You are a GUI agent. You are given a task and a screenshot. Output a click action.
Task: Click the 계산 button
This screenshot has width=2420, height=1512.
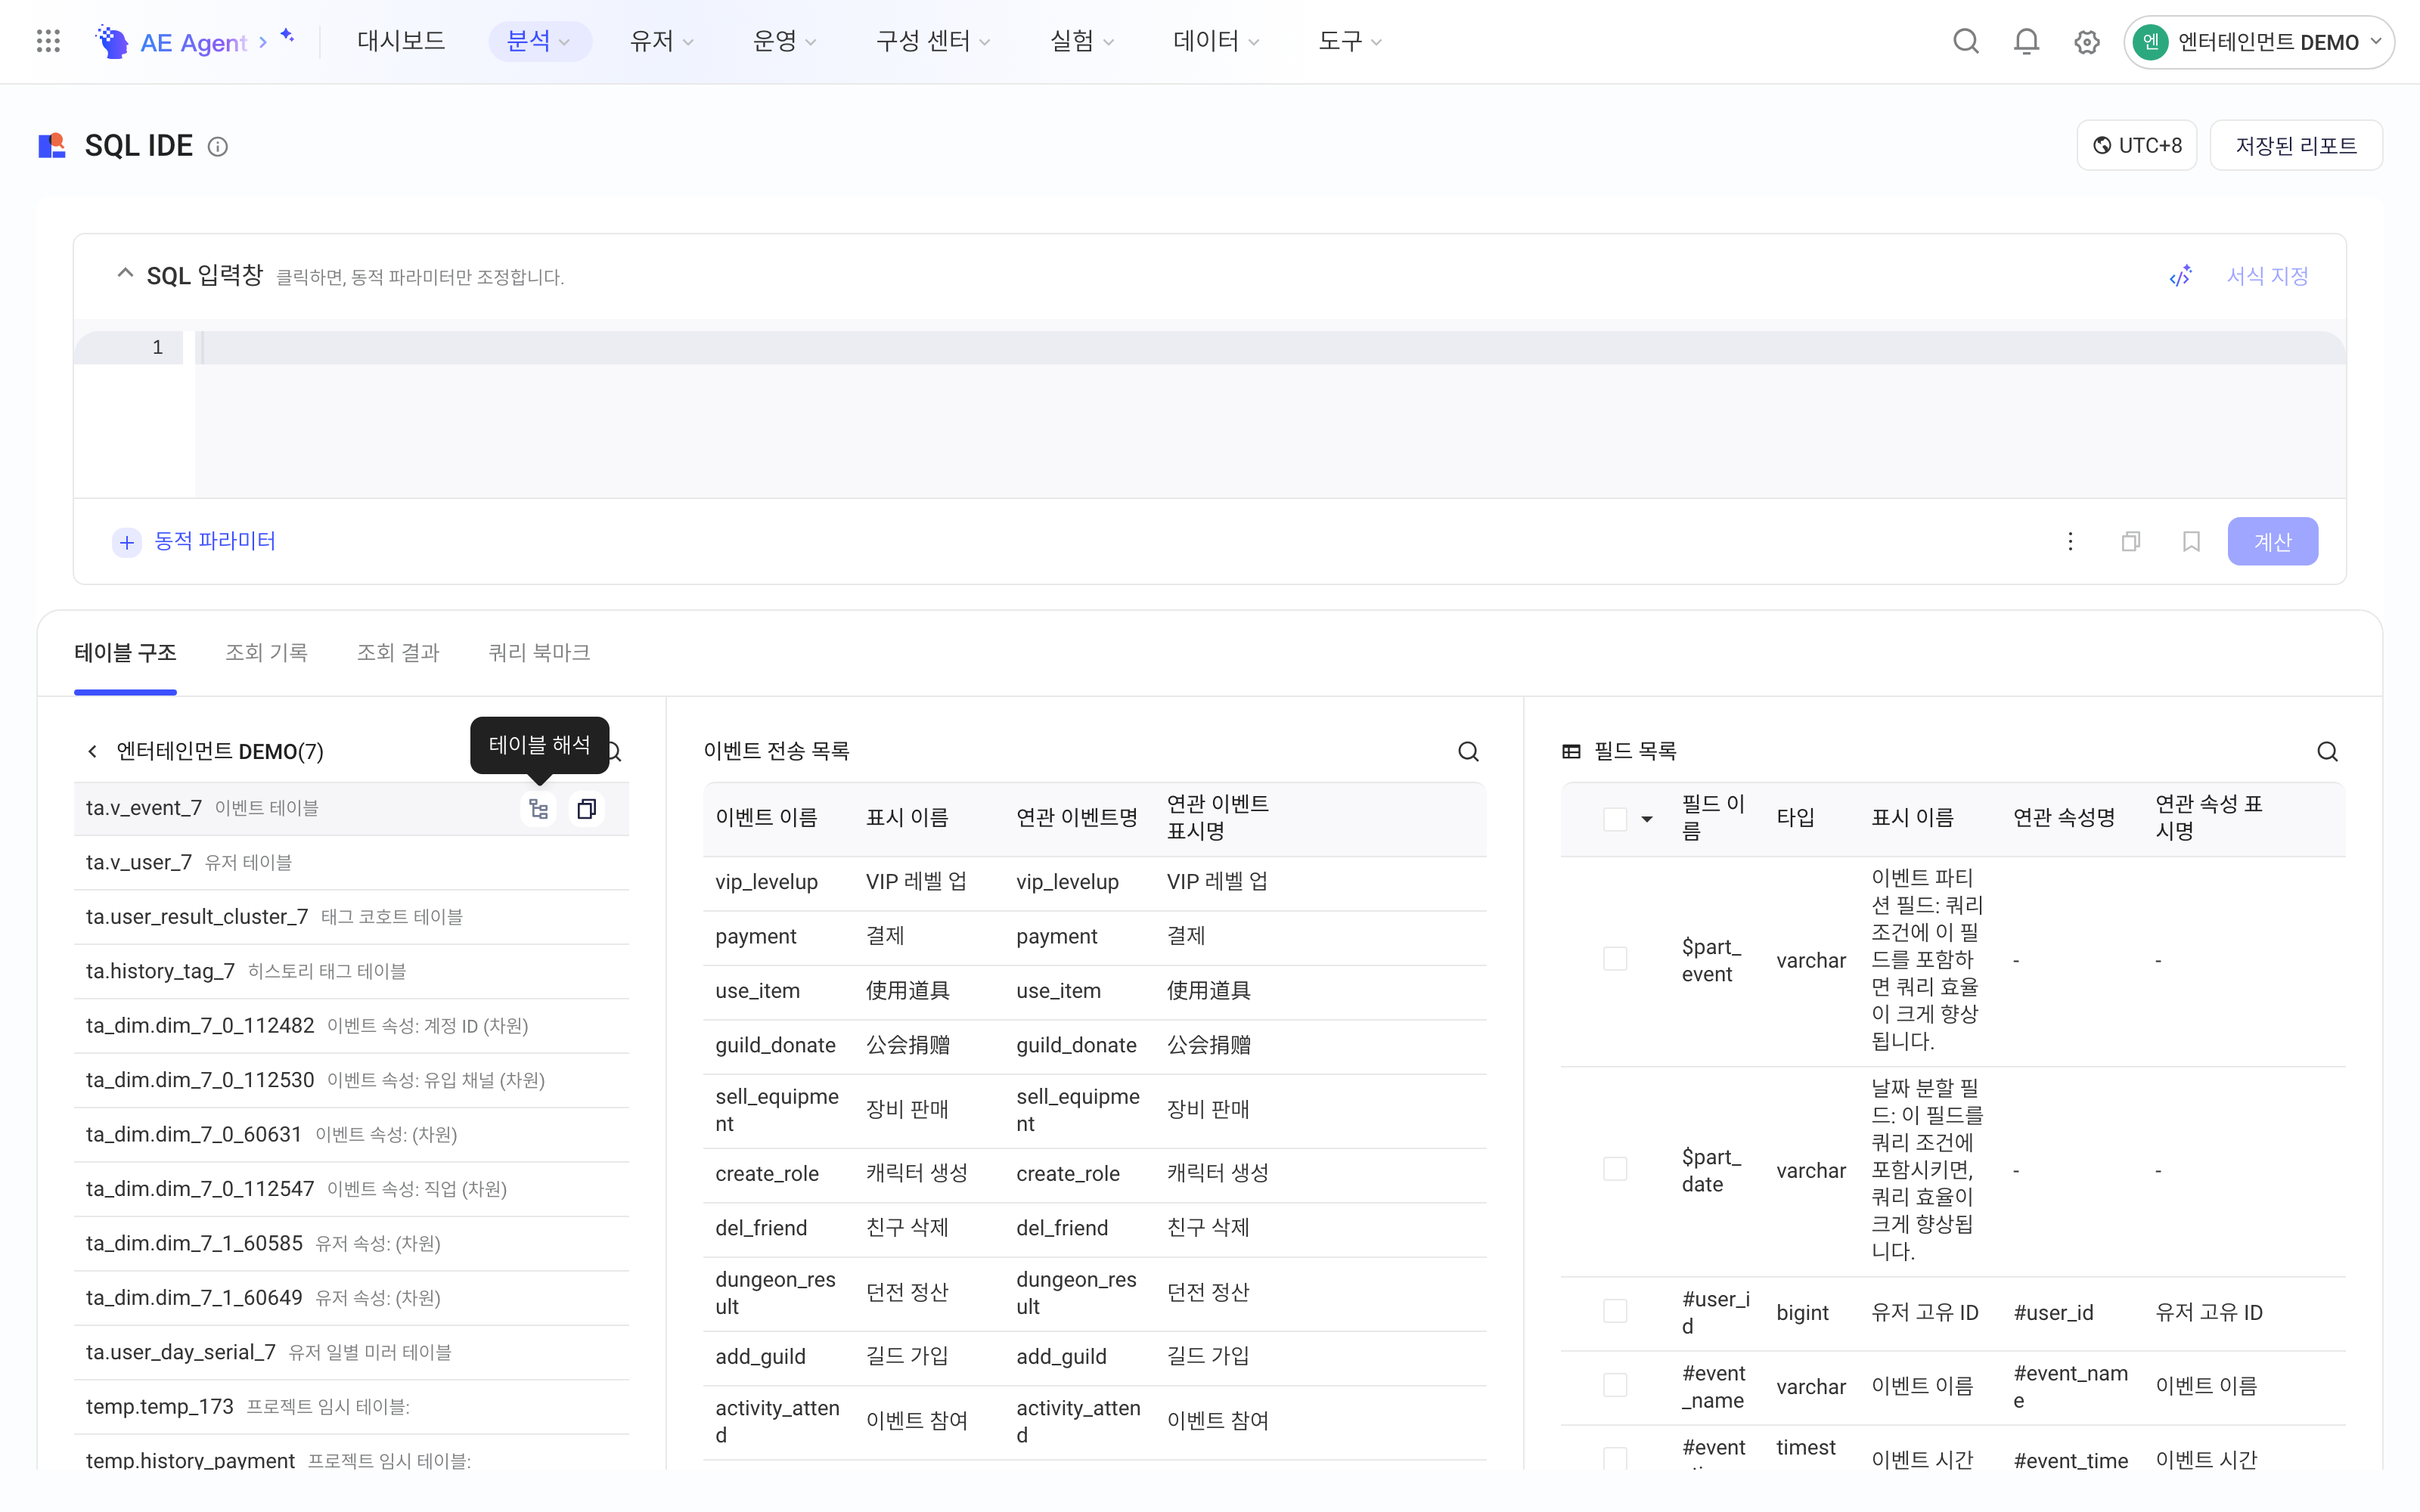[2272, 541]
